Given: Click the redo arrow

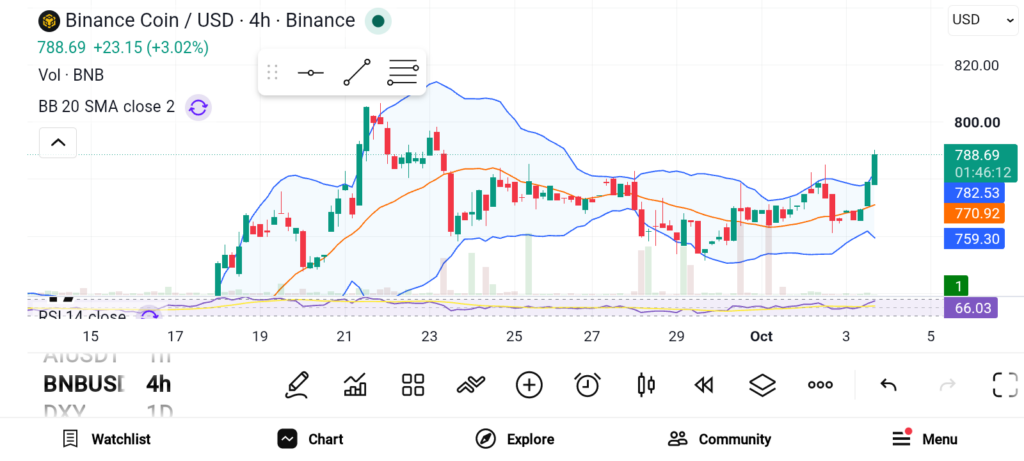Looking at the screenshot, I should [947, 385].
